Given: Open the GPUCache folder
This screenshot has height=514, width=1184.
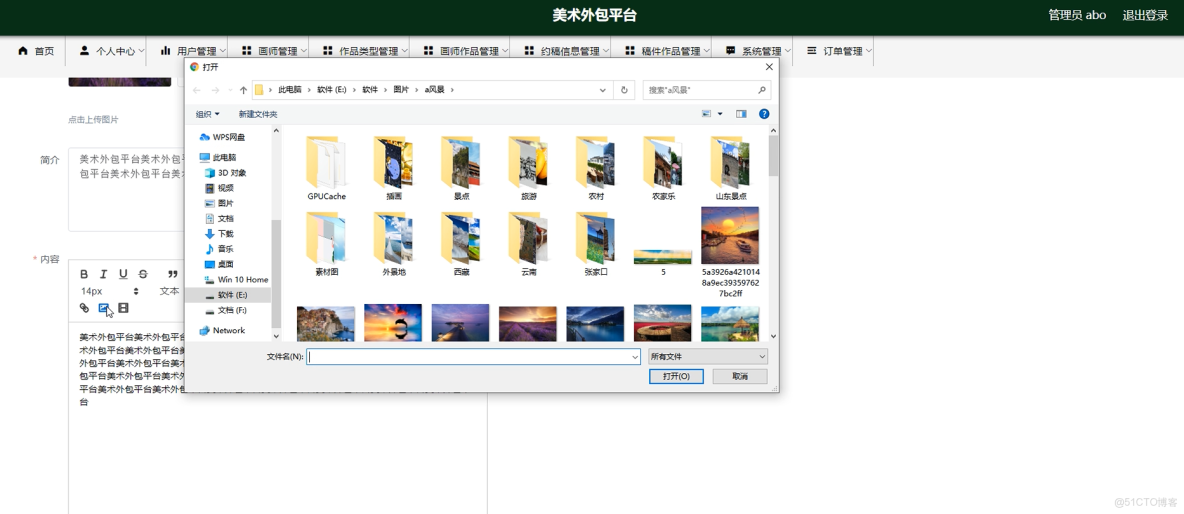Looking at the screenshot, I should pyautogui.click(x=326, y=168).
